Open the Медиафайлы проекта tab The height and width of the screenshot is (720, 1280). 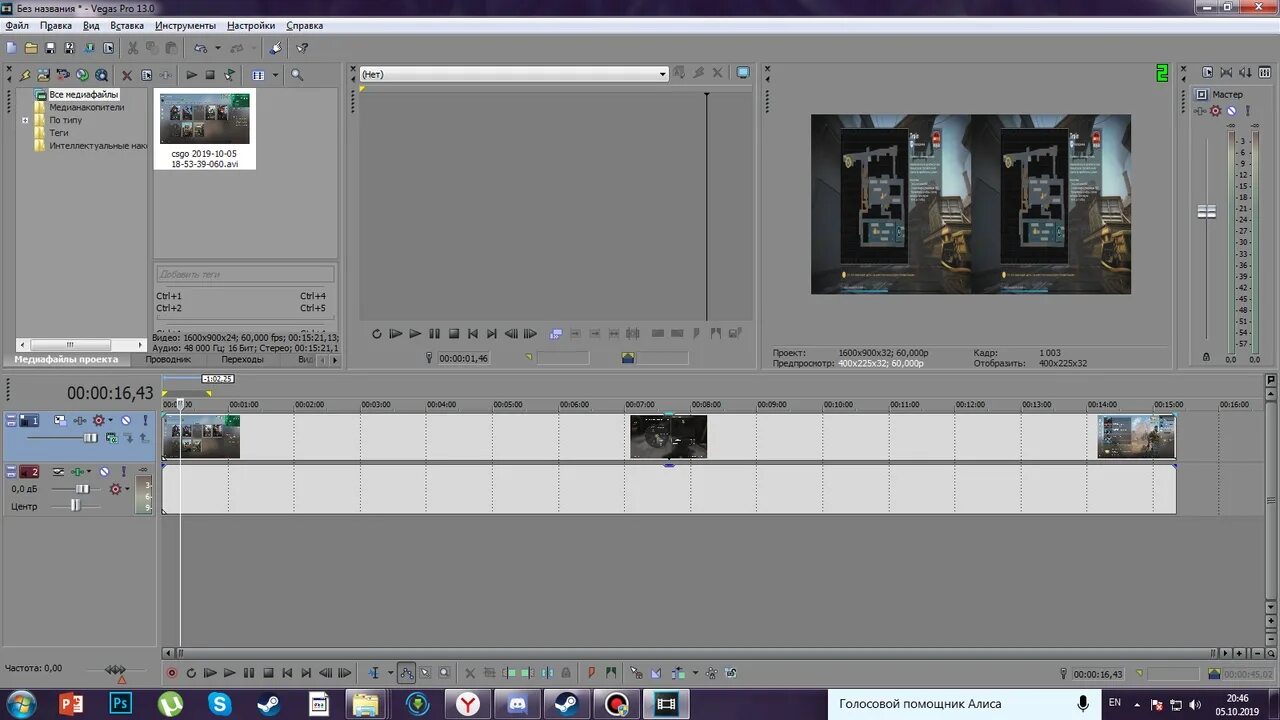click(66, 359)
